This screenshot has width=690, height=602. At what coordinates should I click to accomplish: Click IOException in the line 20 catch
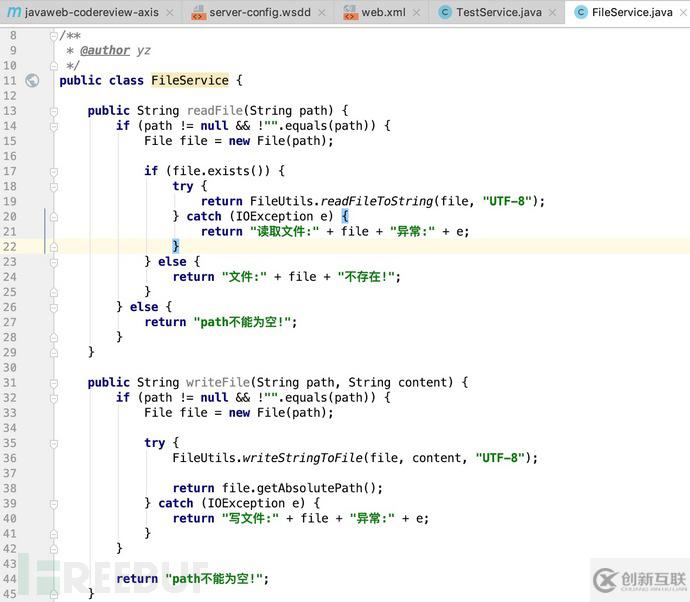coord(275,216)
